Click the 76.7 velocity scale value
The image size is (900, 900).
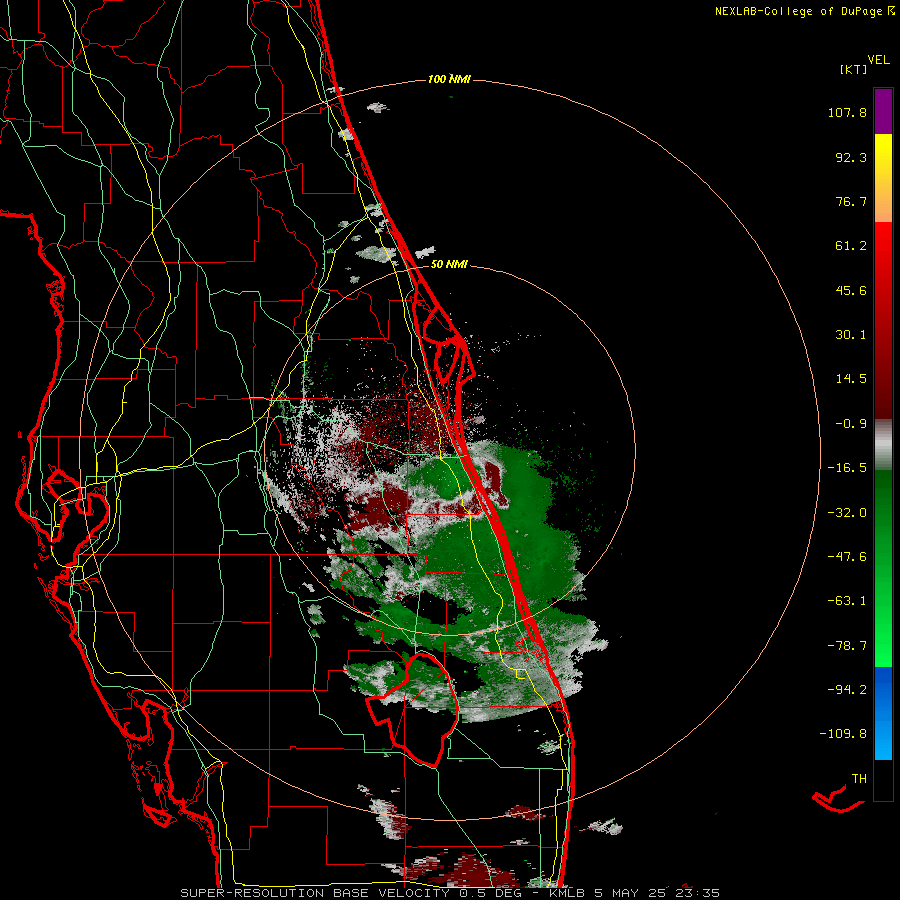pyautogui.click(x=851, y=201)
